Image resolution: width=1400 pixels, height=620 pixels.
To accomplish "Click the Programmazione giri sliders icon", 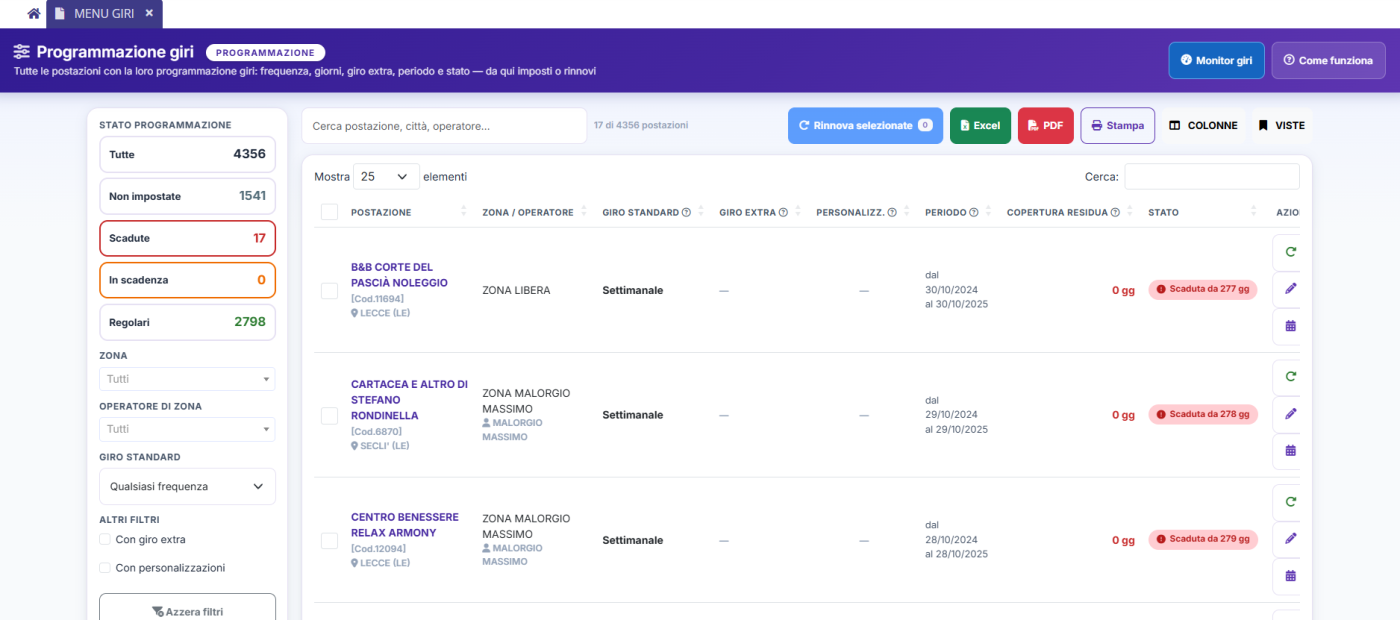I will click(x=22, y=52).
